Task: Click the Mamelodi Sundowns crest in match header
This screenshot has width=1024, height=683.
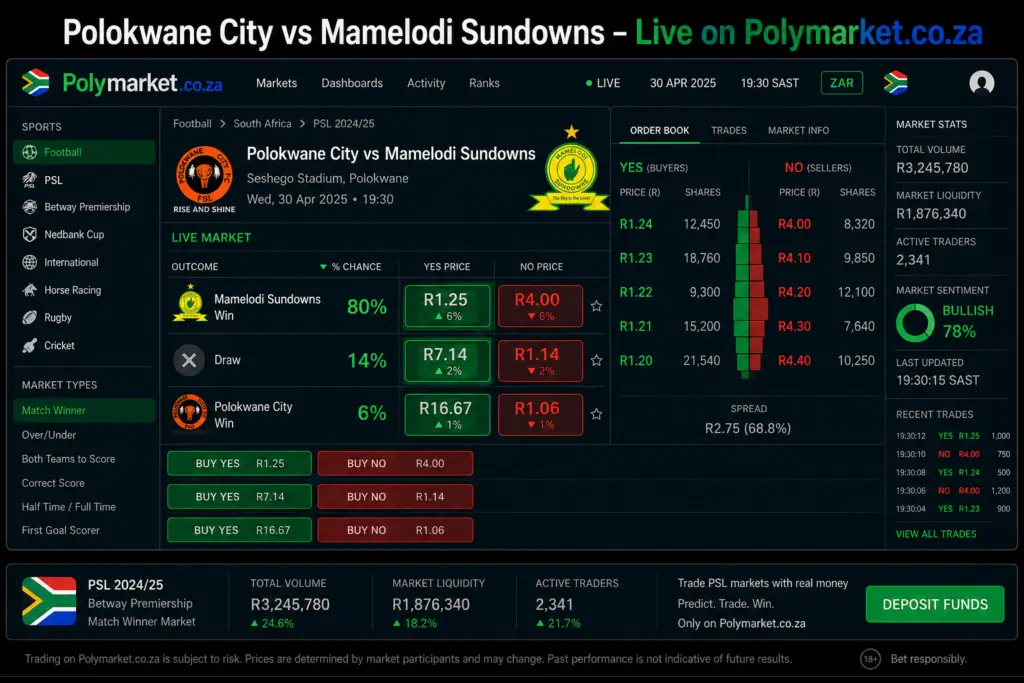Action: coord(571,168)
